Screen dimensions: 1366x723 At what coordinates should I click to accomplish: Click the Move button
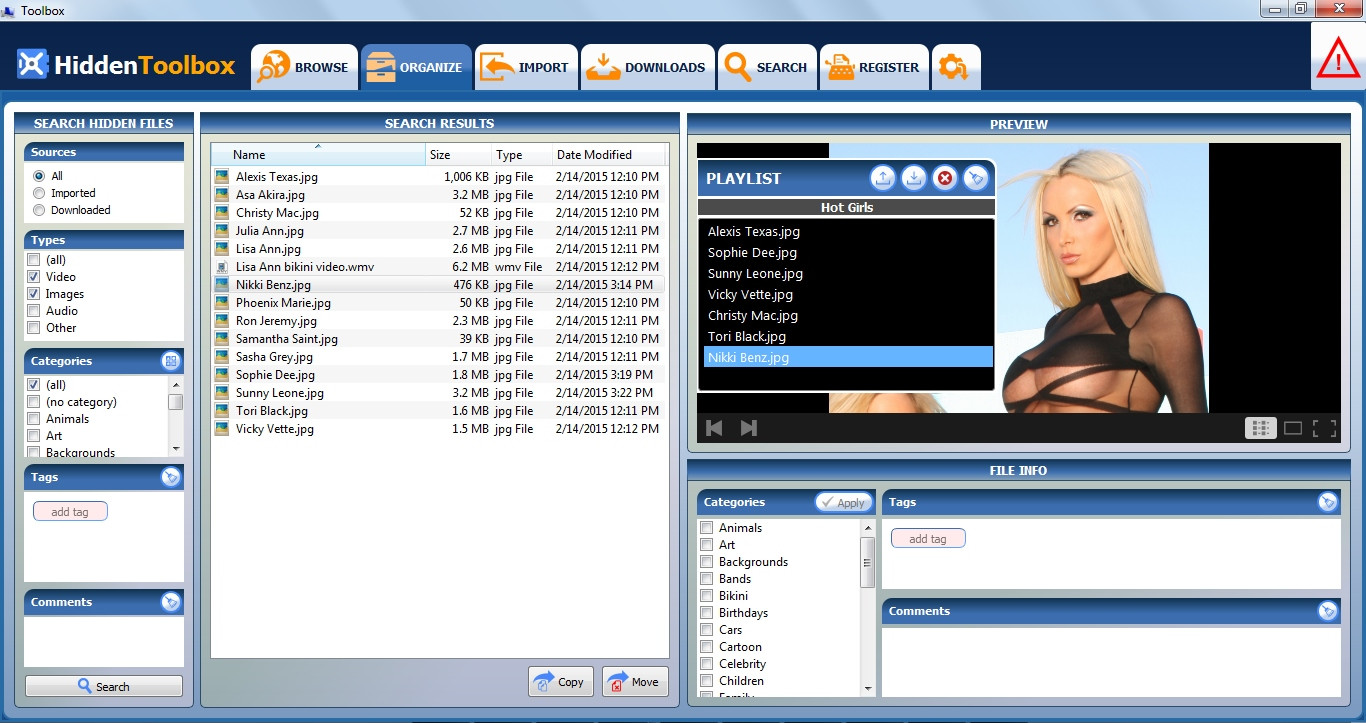coord(635,682)
